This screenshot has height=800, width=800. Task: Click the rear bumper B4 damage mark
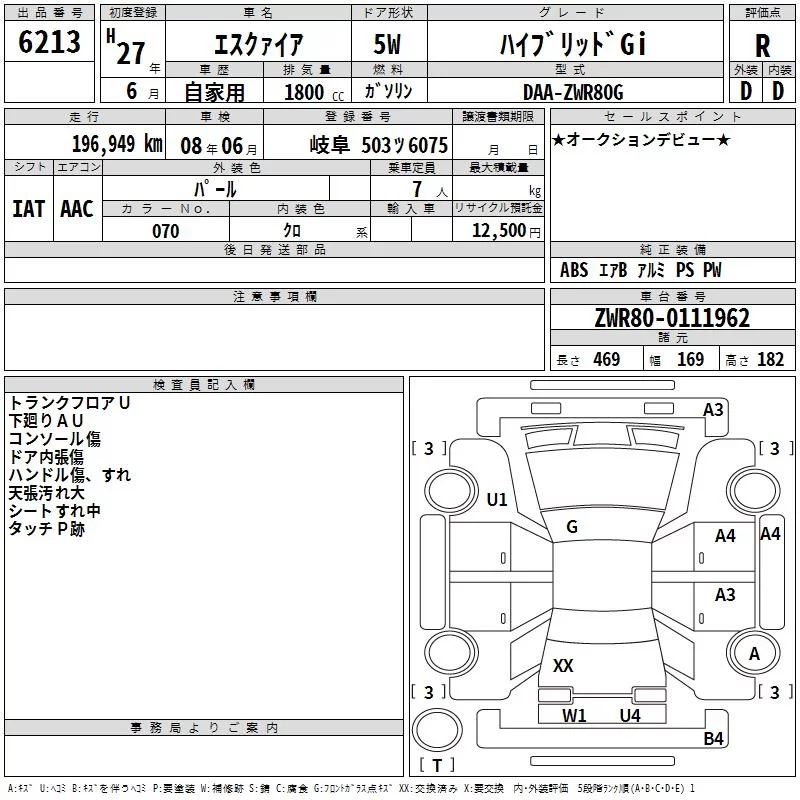[713, 738]
